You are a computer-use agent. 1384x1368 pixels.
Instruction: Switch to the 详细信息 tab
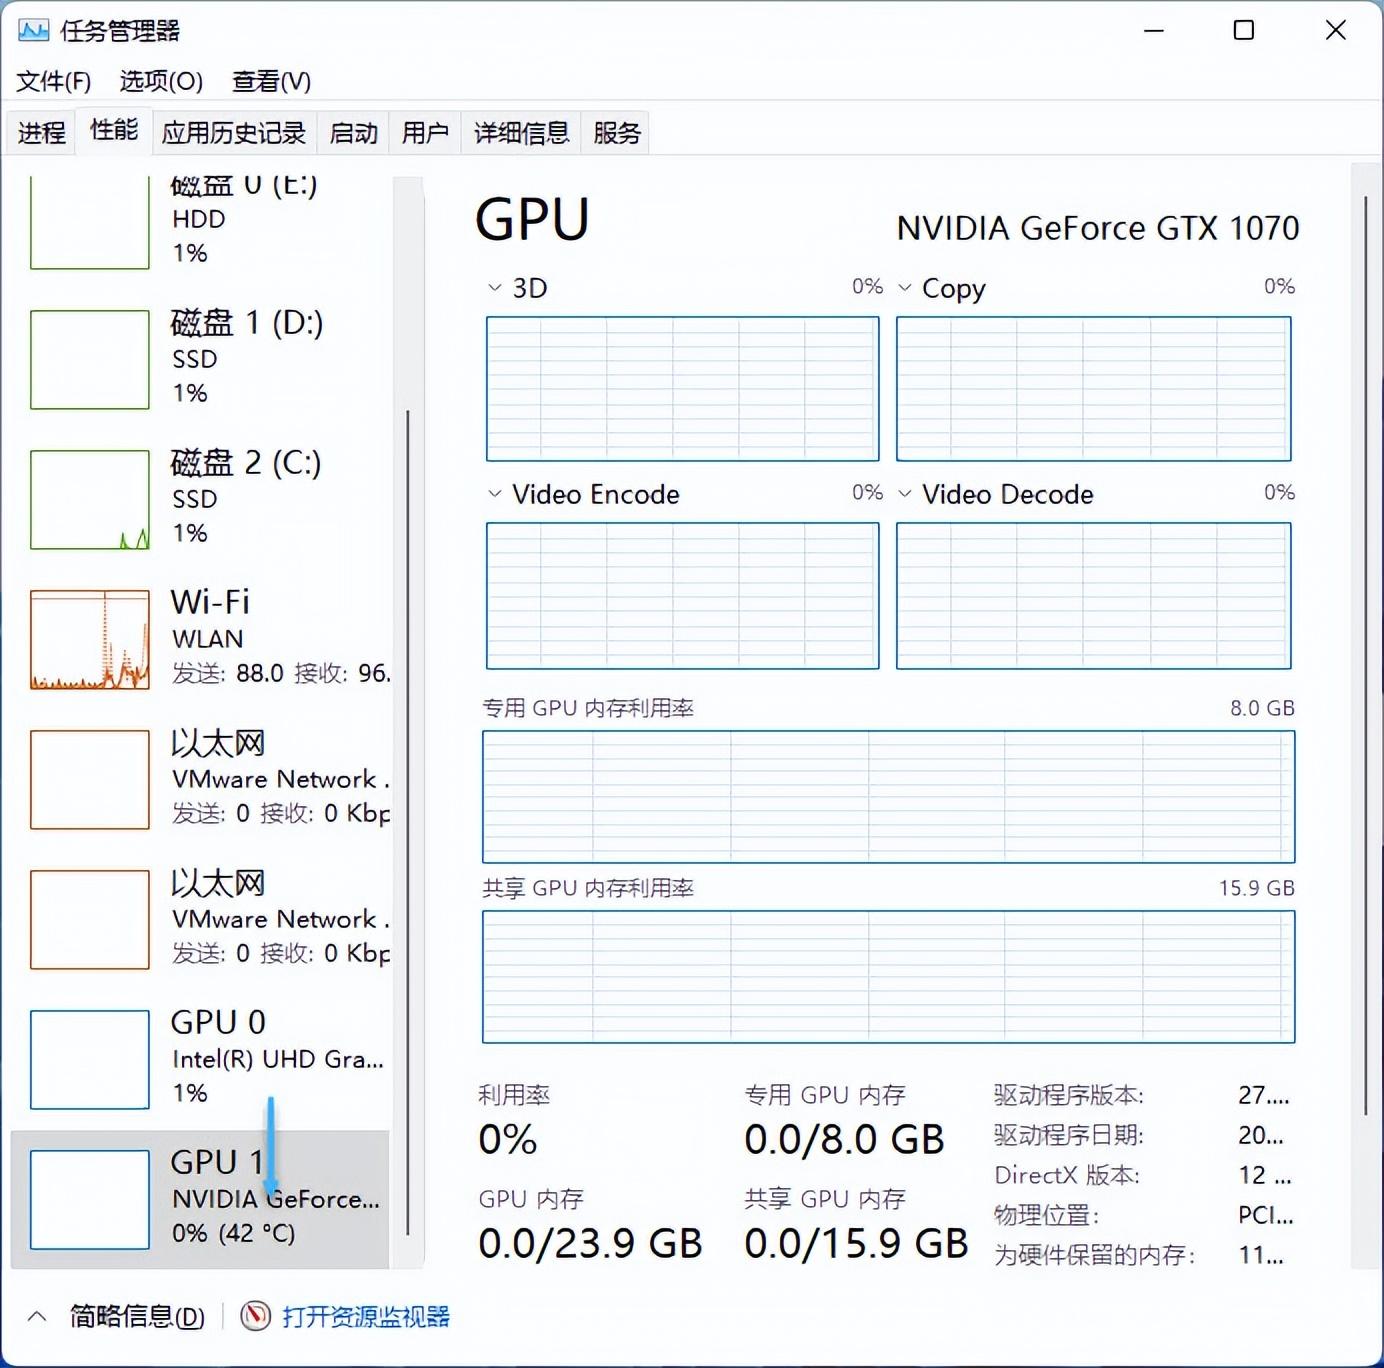(519, 131)
